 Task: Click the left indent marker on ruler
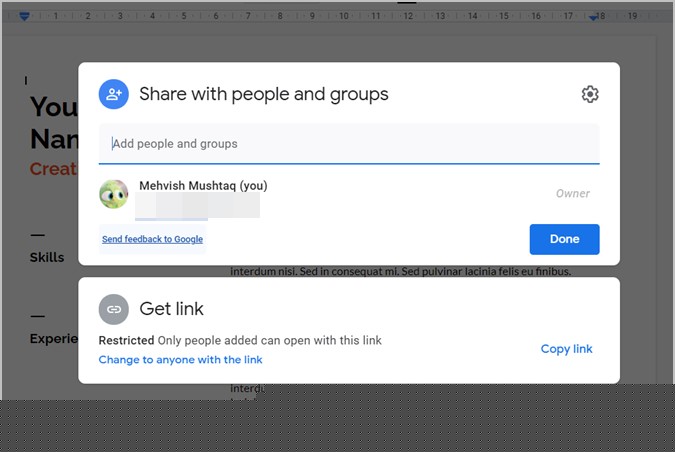pyautogui.click(x=25, y=16)
